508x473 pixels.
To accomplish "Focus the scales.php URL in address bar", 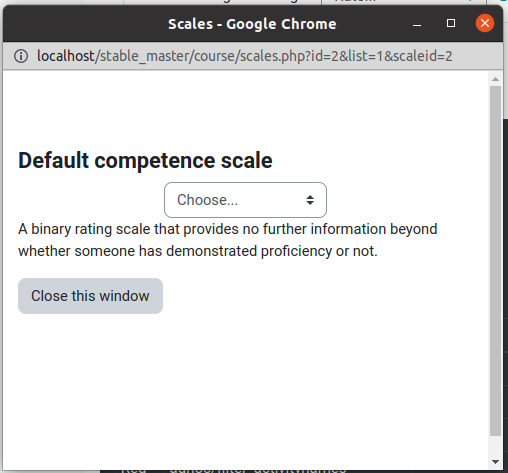I will [245, 56].
